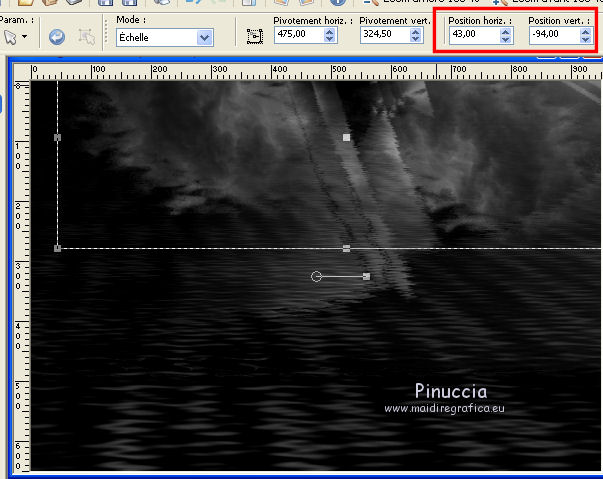Increase Position vert. with up arrow
This screenshot has width=603, height=479.
point(586,32)
